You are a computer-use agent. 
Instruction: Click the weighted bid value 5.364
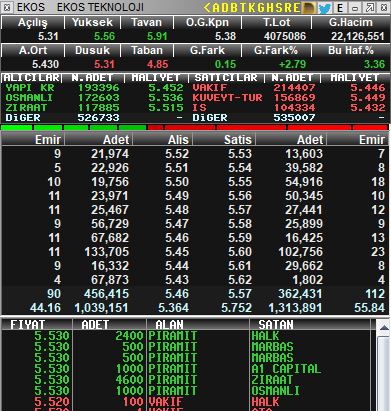pyautogui.click(x=174, y=308)
